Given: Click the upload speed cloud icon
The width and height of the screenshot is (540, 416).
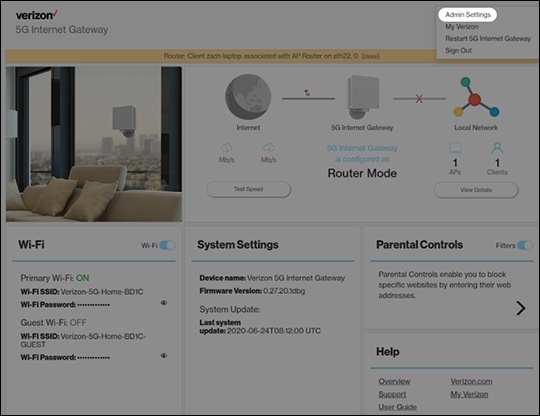Looking at the screenshot, I should tap(269, 148).
